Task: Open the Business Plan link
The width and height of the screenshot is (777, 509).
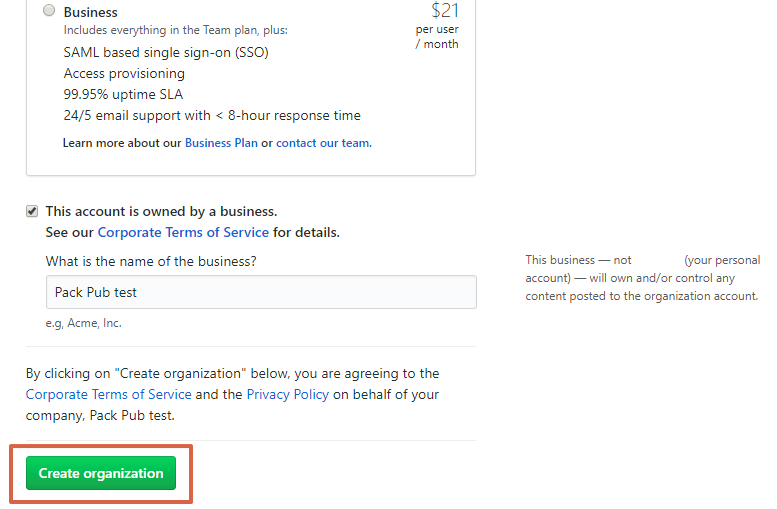Action: click(221, 143)
